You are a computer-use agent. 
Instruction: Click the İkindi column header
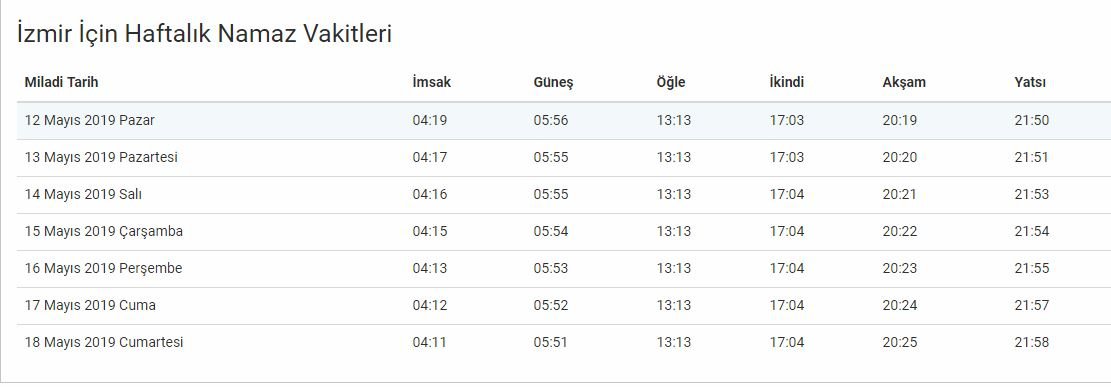pos(786,82)
